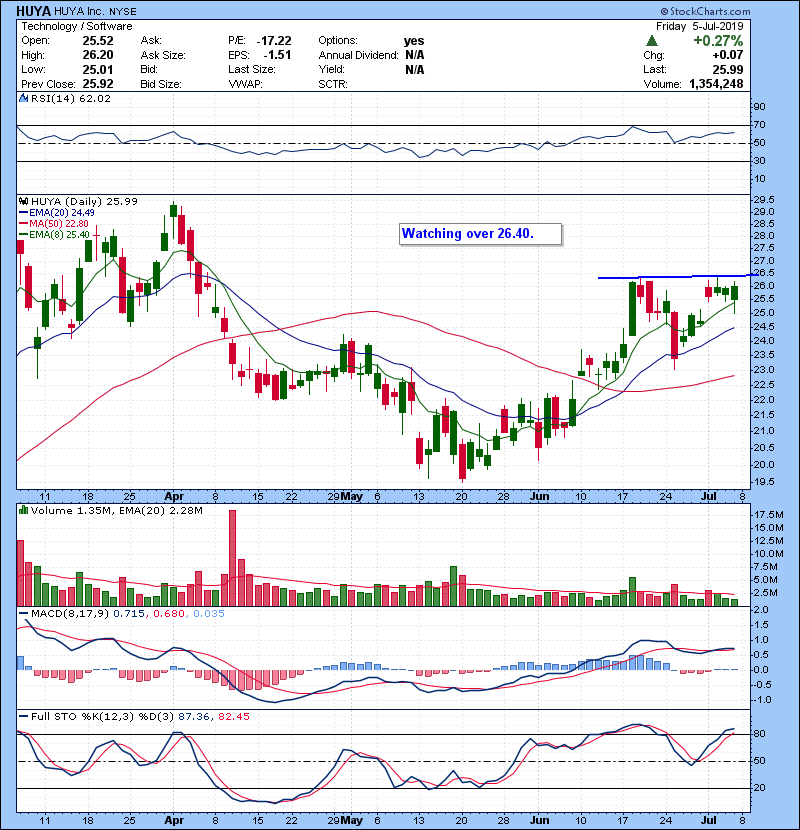
Task: Click the 'MACD(8,17,9)' panel label
Action: 70,613
